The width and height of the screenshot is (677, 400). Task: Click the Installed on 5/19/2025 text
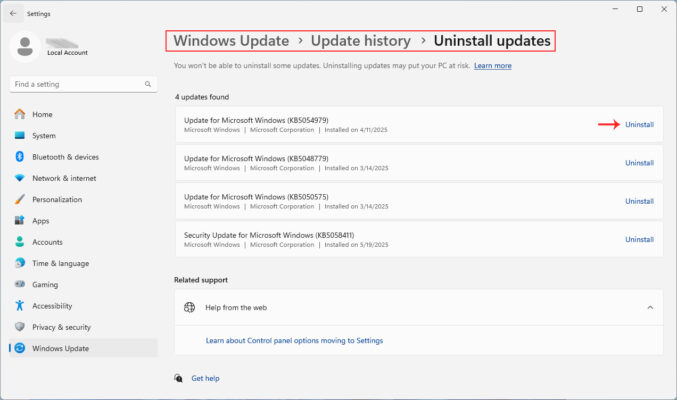[x=356, y=244]
